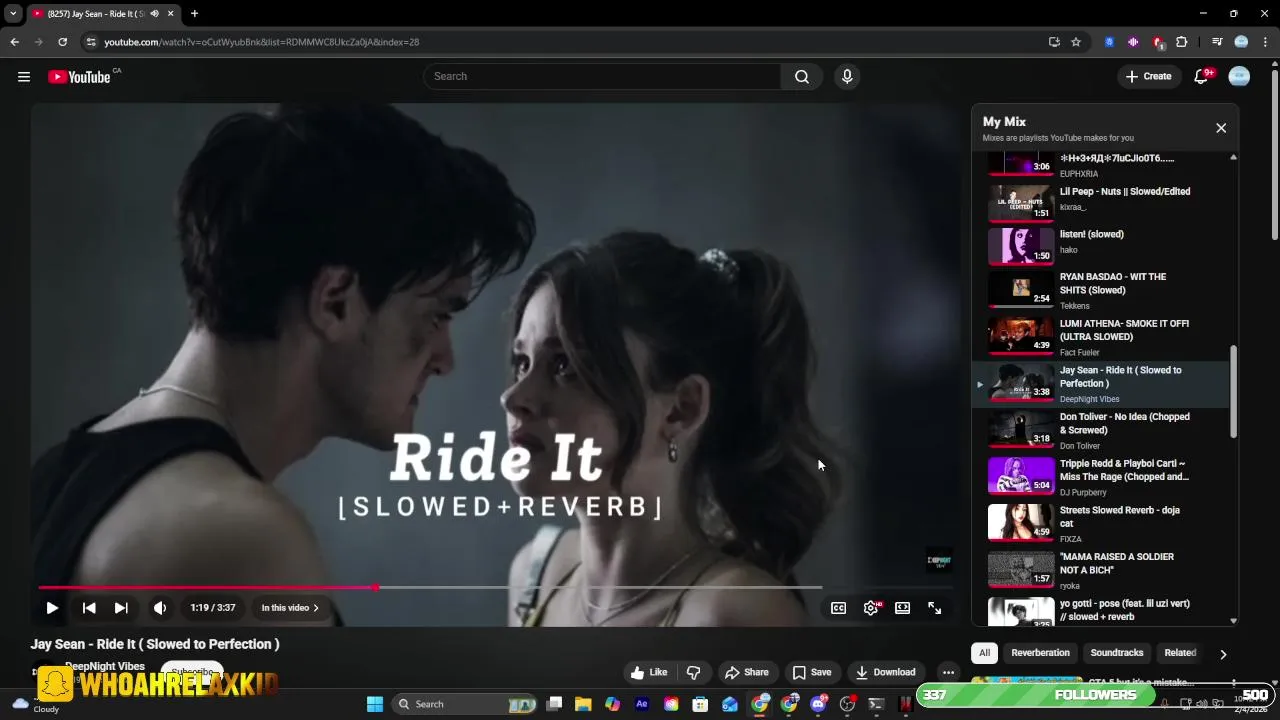Open the Chrome extensions puzzle icon
This screenshot has width=1280, height=720.
tap(1182, 42)
